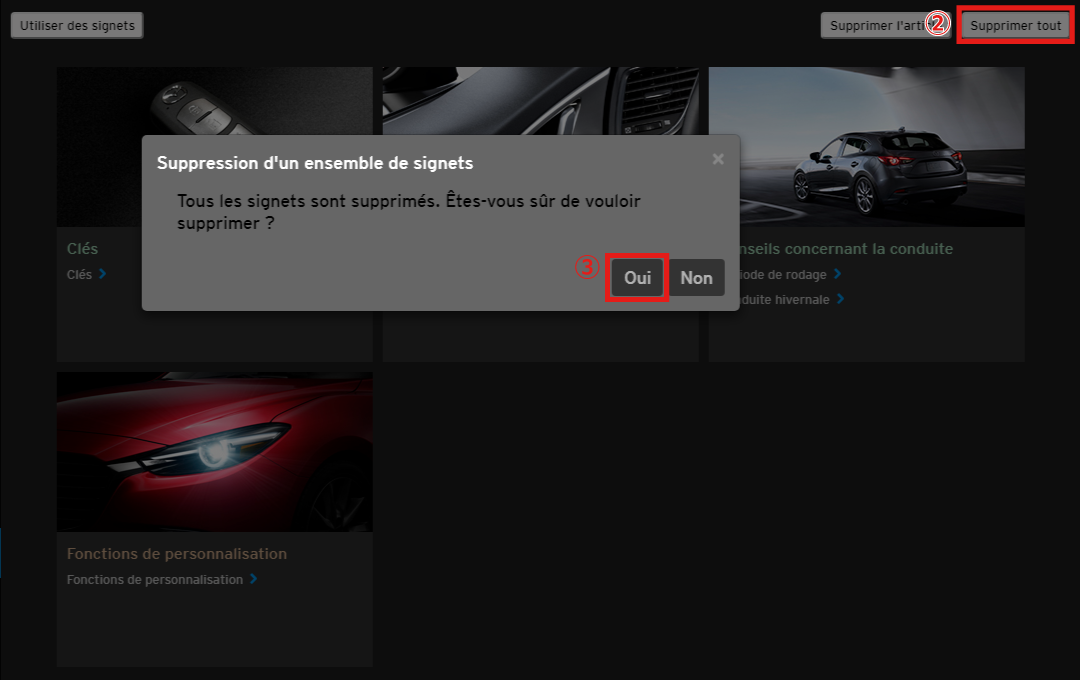Click the chevron after Conduite hivernale
The height and width of the screenshot is (680, 1080).
pyautogui.click(x=841, y=299)
